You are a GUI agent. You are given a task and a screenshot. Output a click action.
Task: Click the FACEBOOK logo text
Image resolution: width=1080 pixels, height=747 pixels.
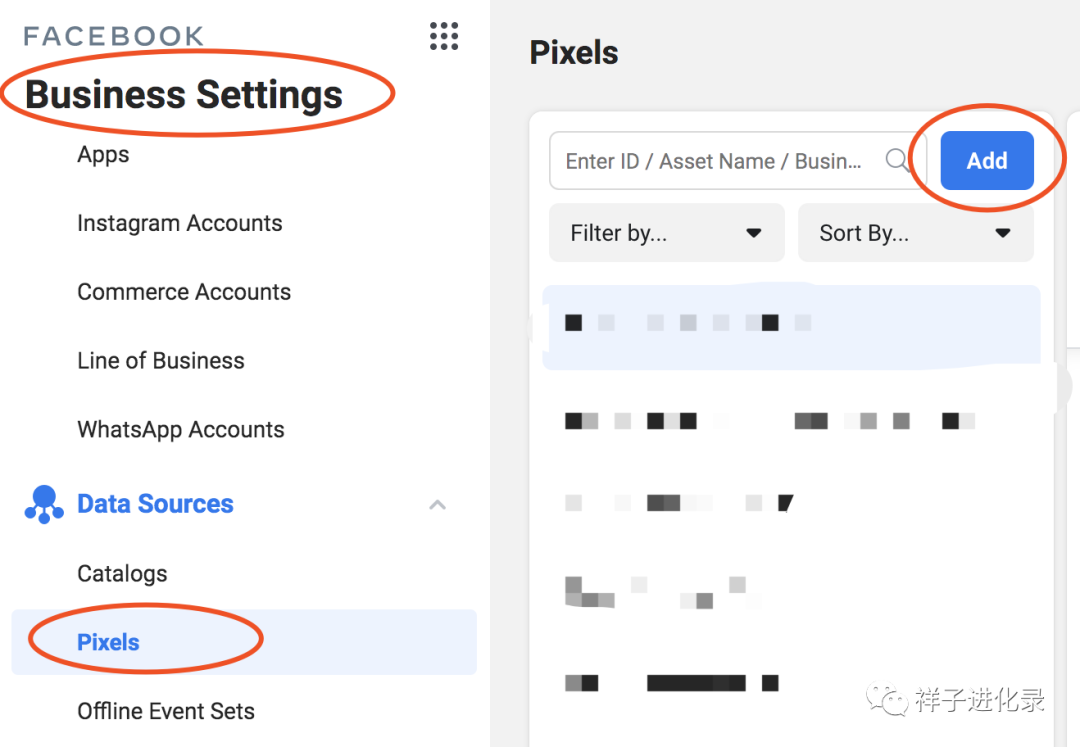113,35
